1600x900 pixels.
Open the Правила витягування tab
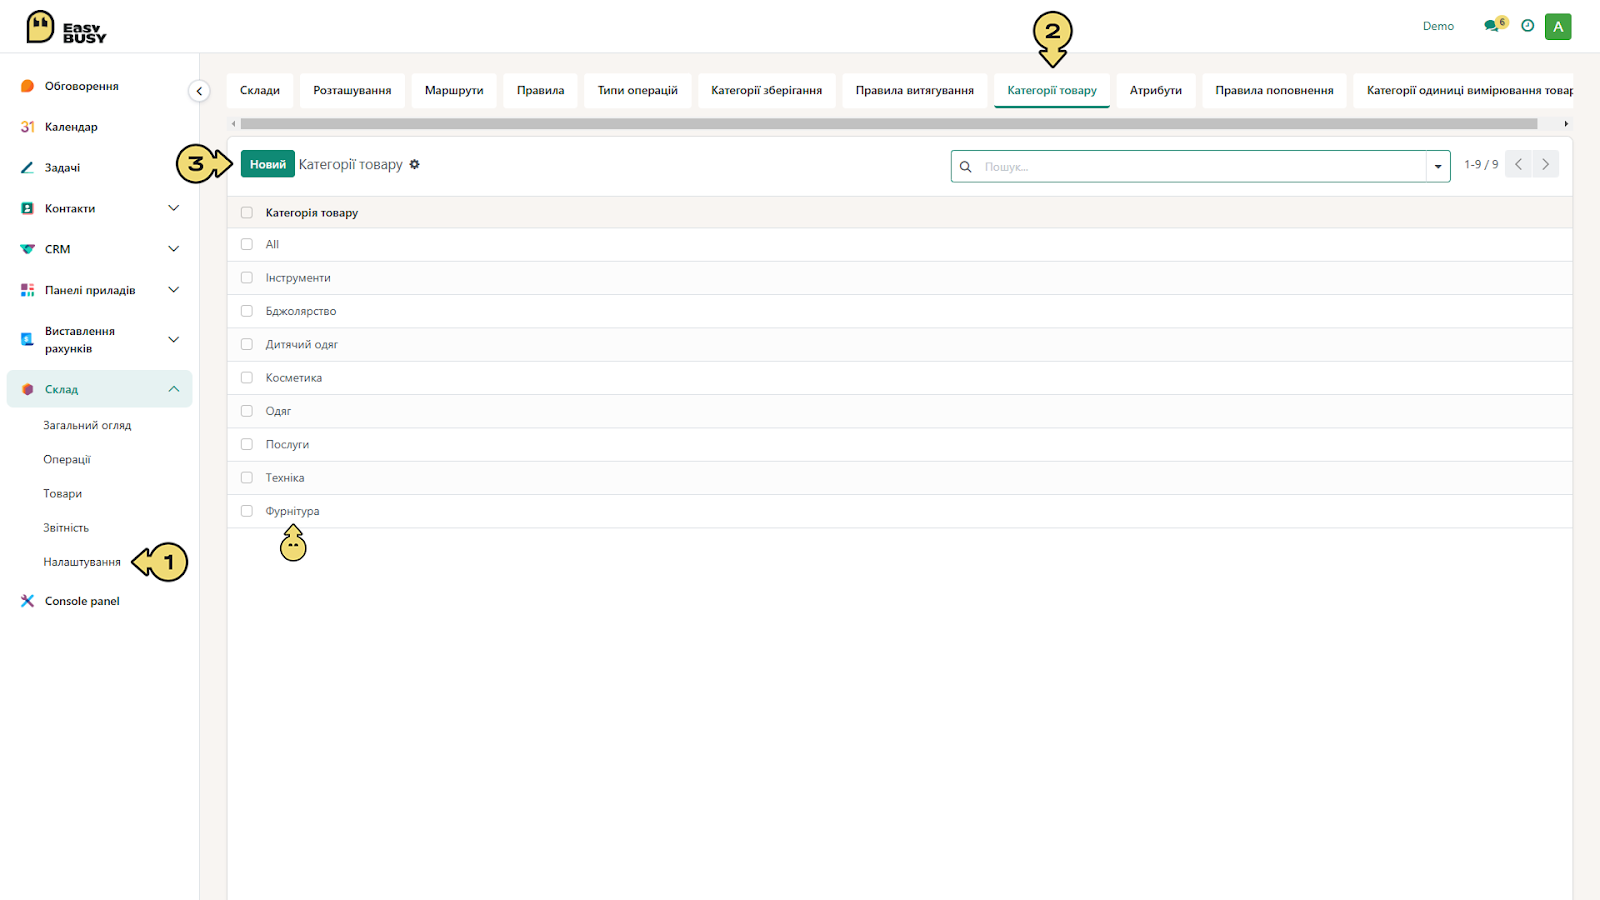coord(915,90)
